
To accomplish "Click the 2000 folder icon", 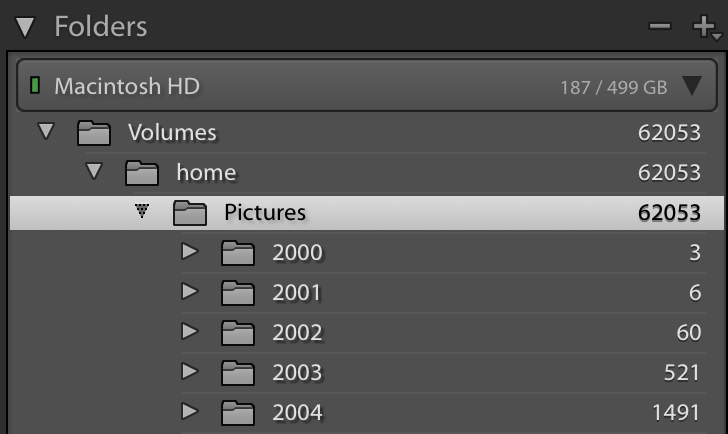I will pyautogui.click(x=237, y=252).
